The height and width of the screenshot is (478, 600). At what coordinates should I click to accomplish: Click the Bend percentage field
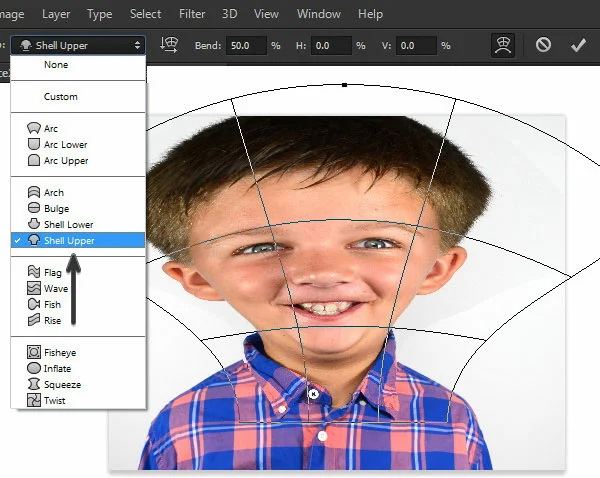pyautogui.click(x=246, y=46)
